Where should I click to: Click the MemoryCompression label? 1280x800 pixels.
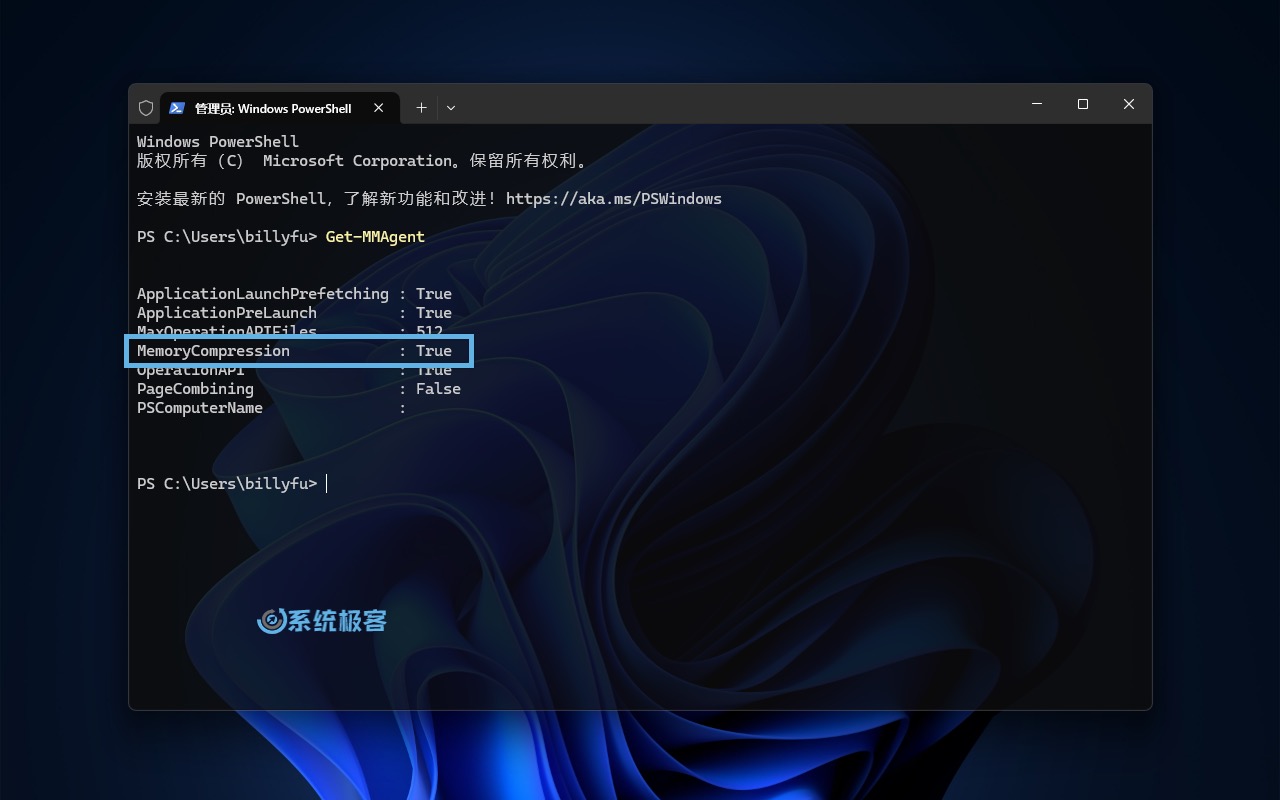tap(213, 351)
